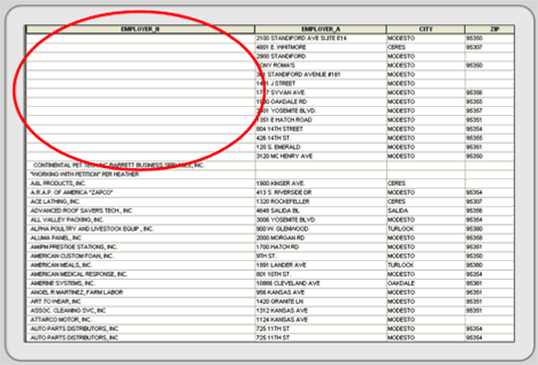538x365 pixels.
Task: Select the ZIP cell in the '426 14TH ST.' row
Action: tap(490, 138)
